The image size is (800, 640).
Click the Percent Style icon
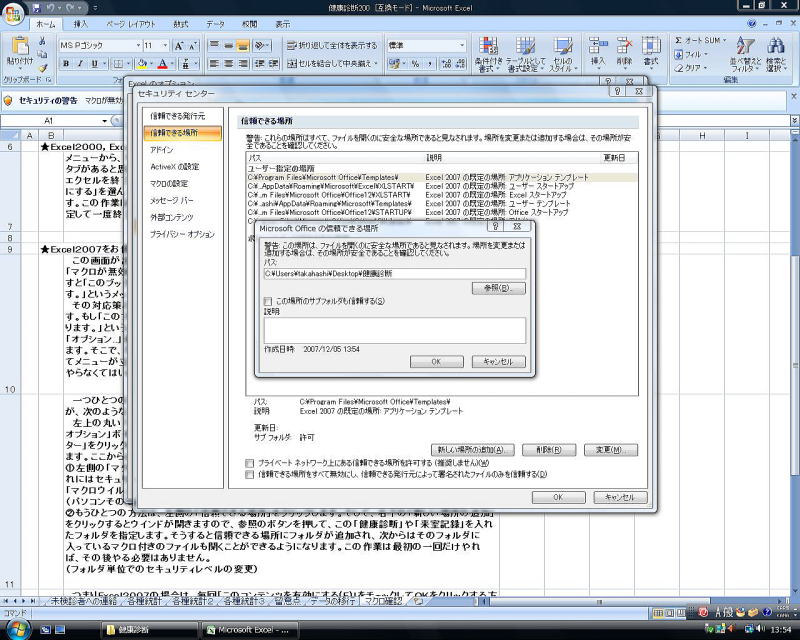415,64
